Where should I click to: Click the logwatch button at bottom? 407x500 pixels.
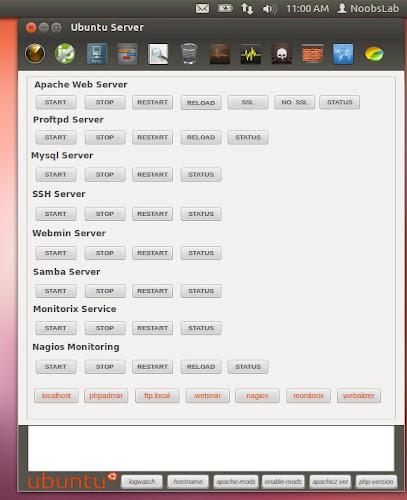coord(142,482)
